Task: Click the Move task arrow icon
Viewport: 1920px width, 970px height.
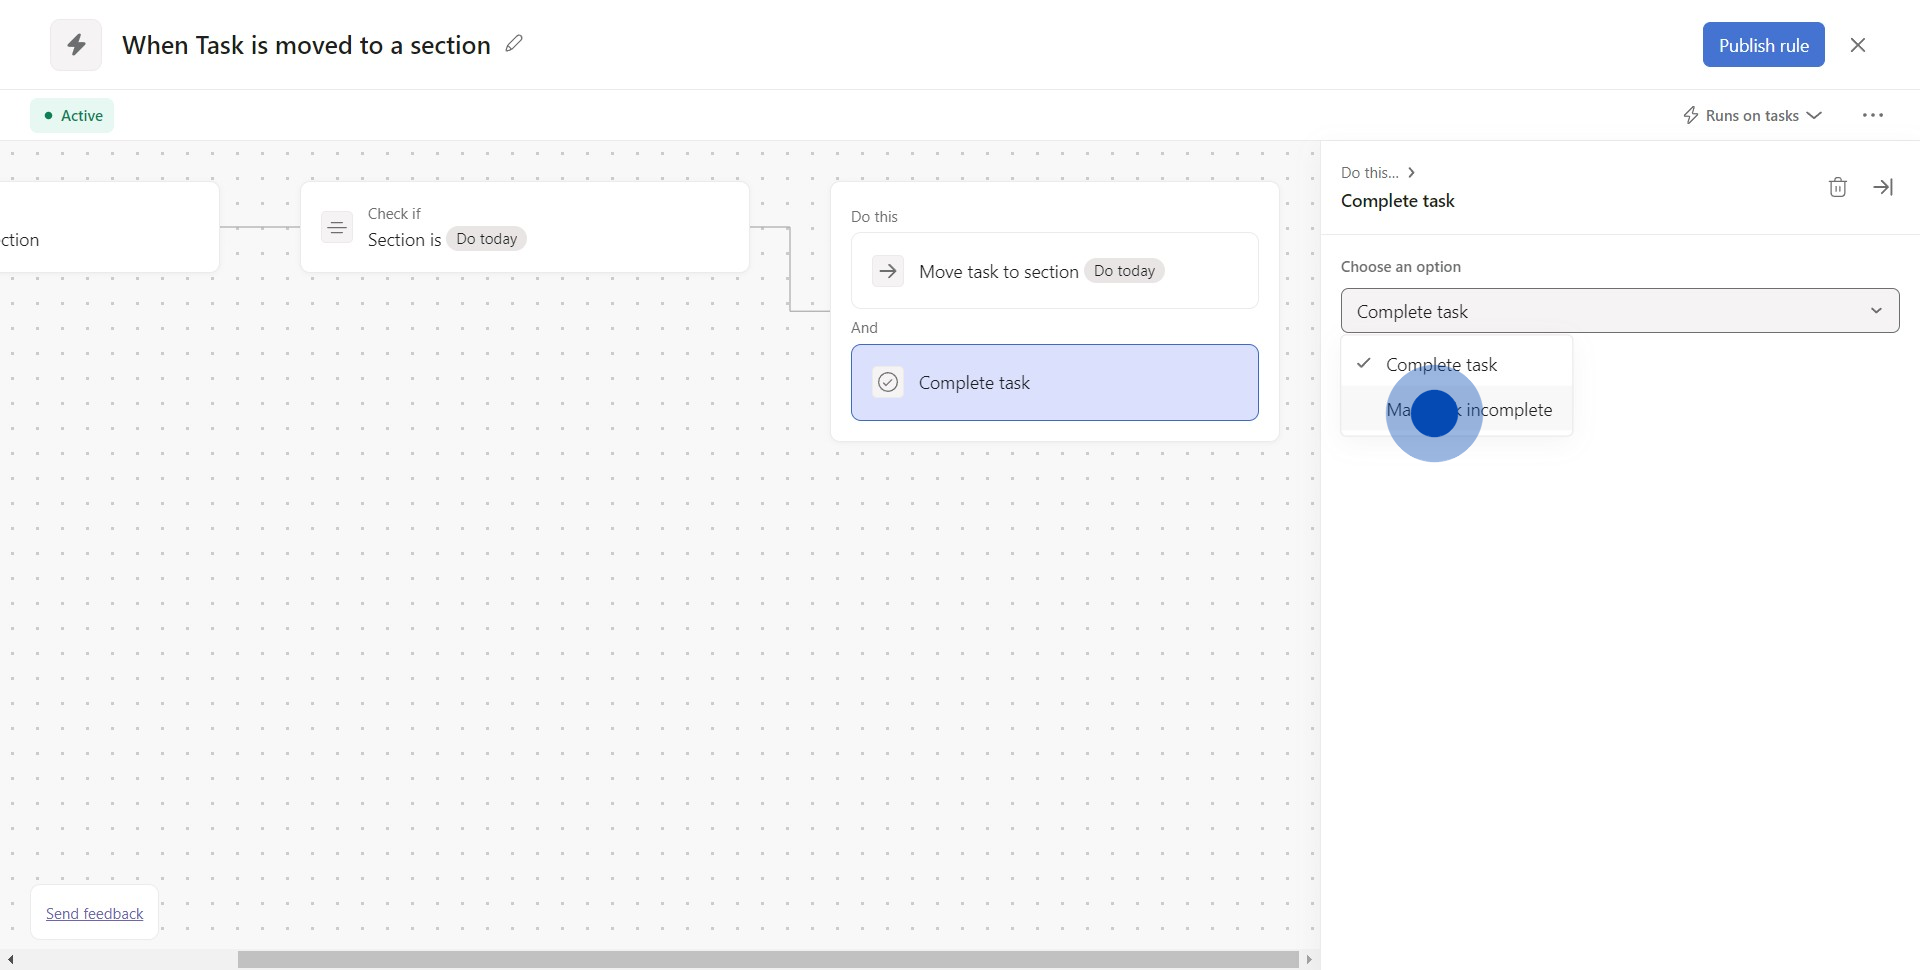Action: point(887,271)
